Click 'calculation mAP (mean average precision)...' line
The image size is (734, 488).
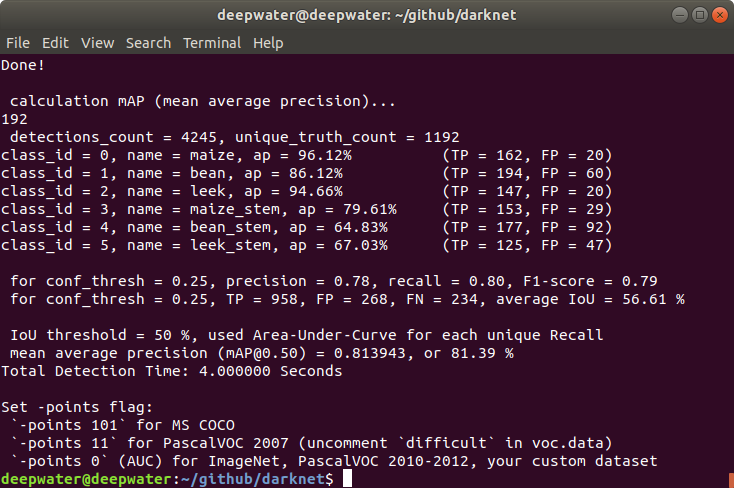point(203,101)
